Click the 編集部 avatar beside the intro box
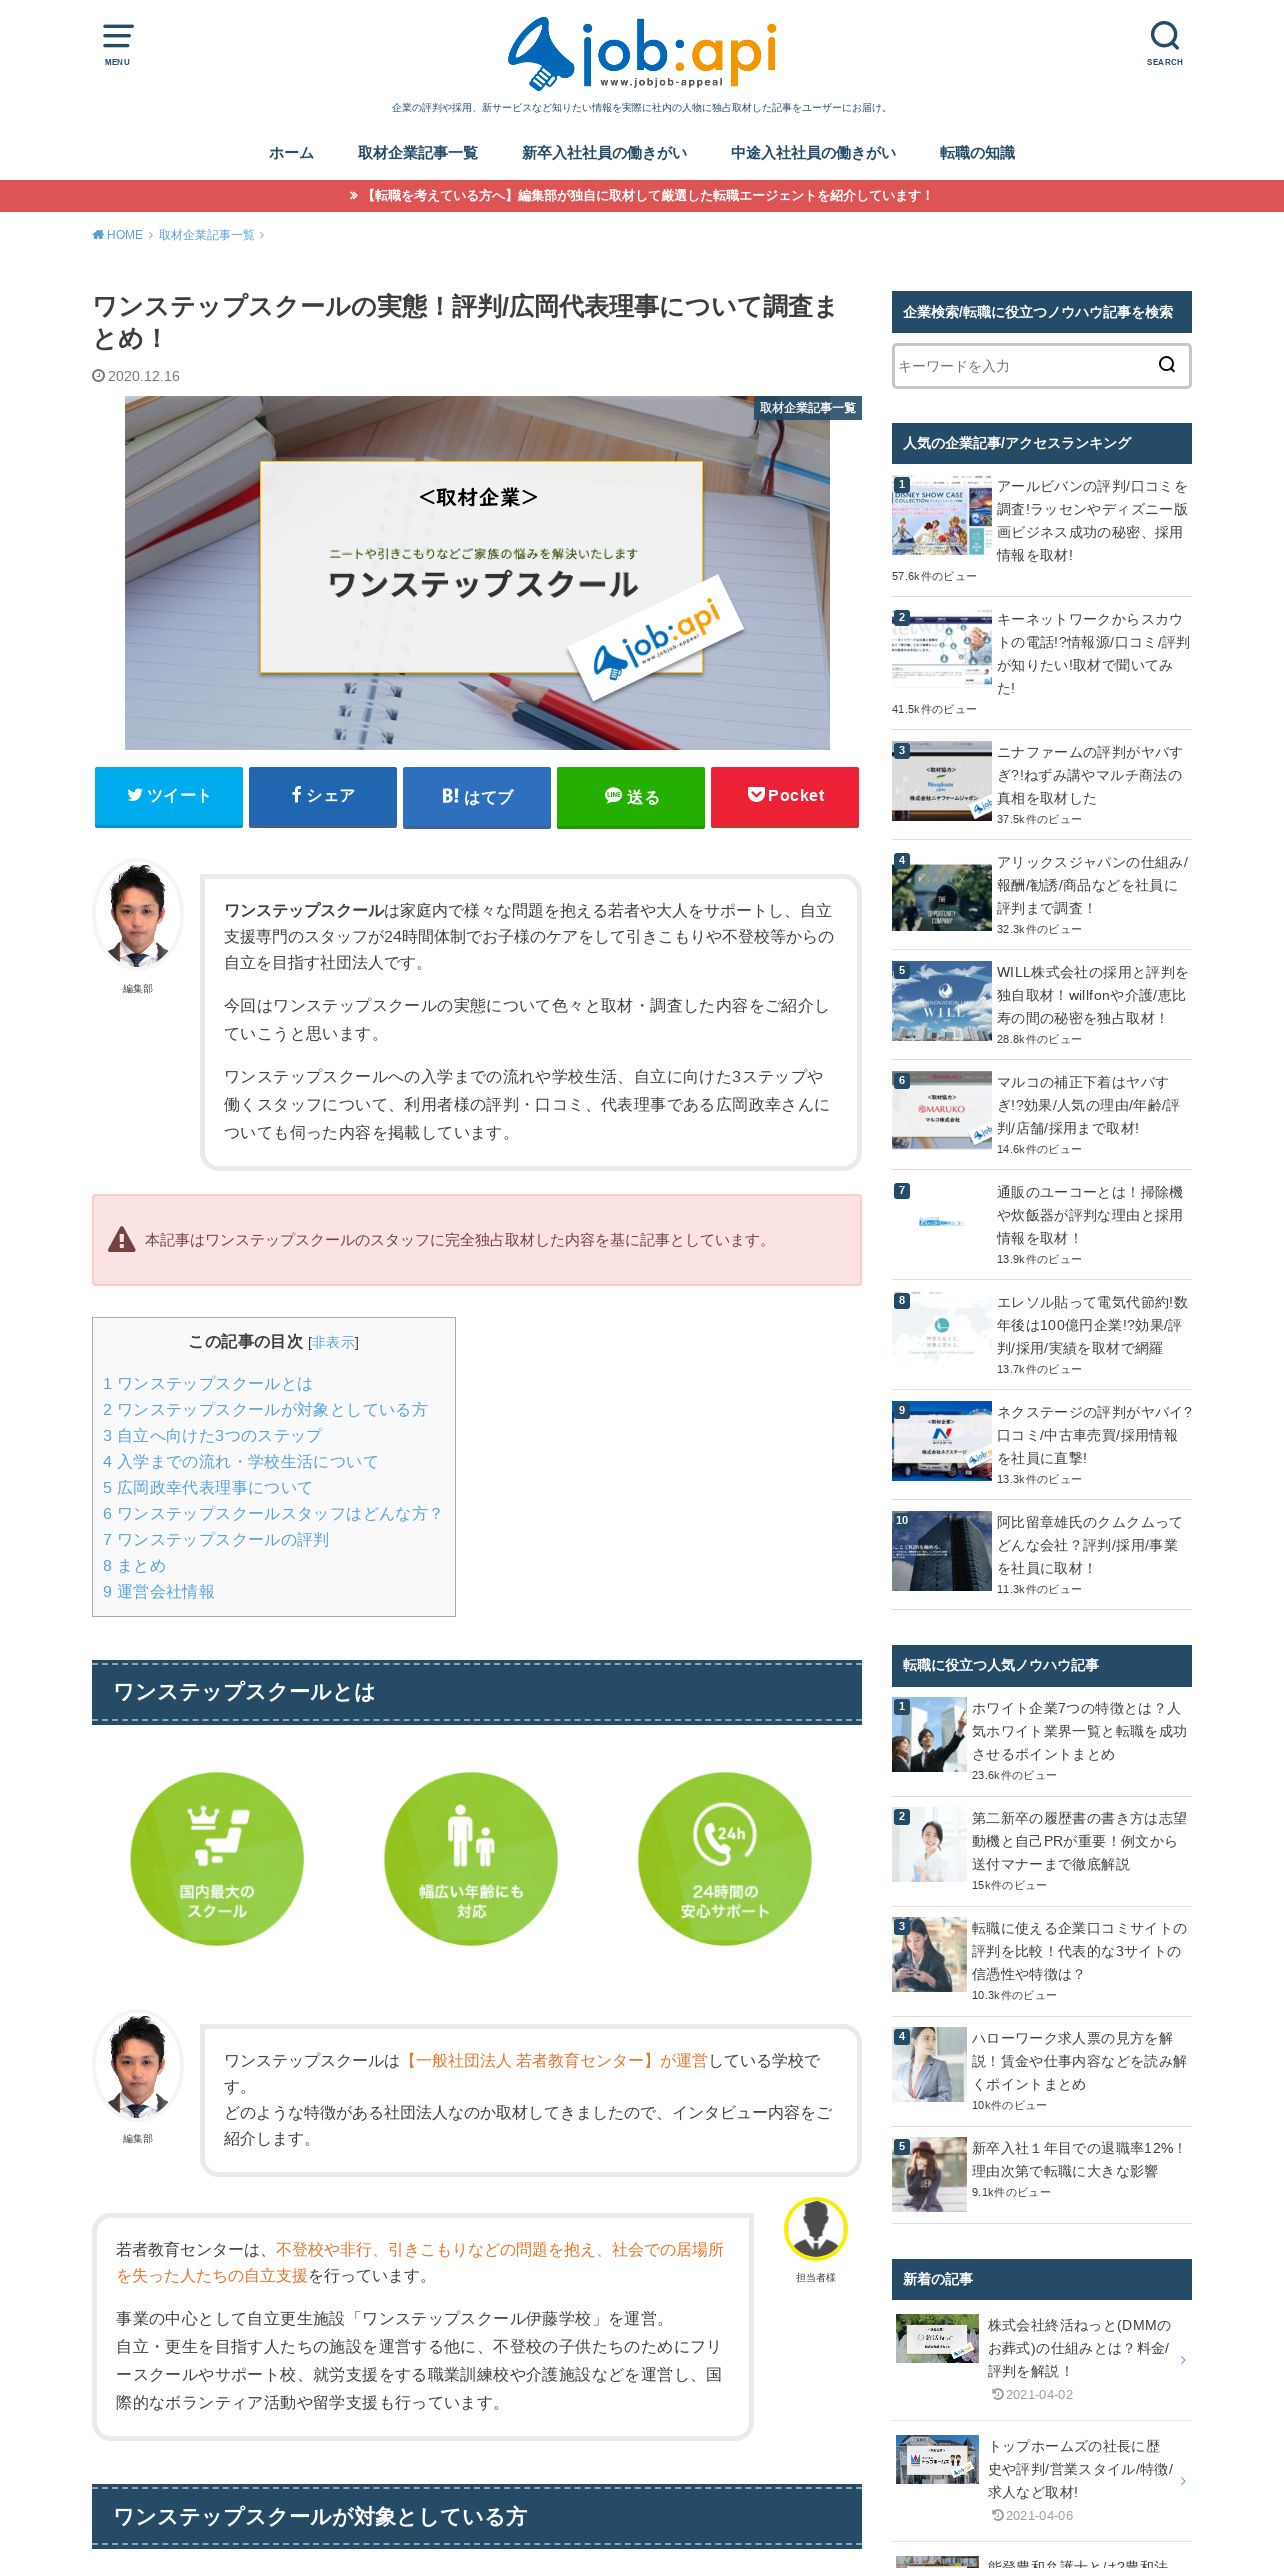Image resolution: width=1284 pixels, height=2568 pixels. click(x=138, y=914)
